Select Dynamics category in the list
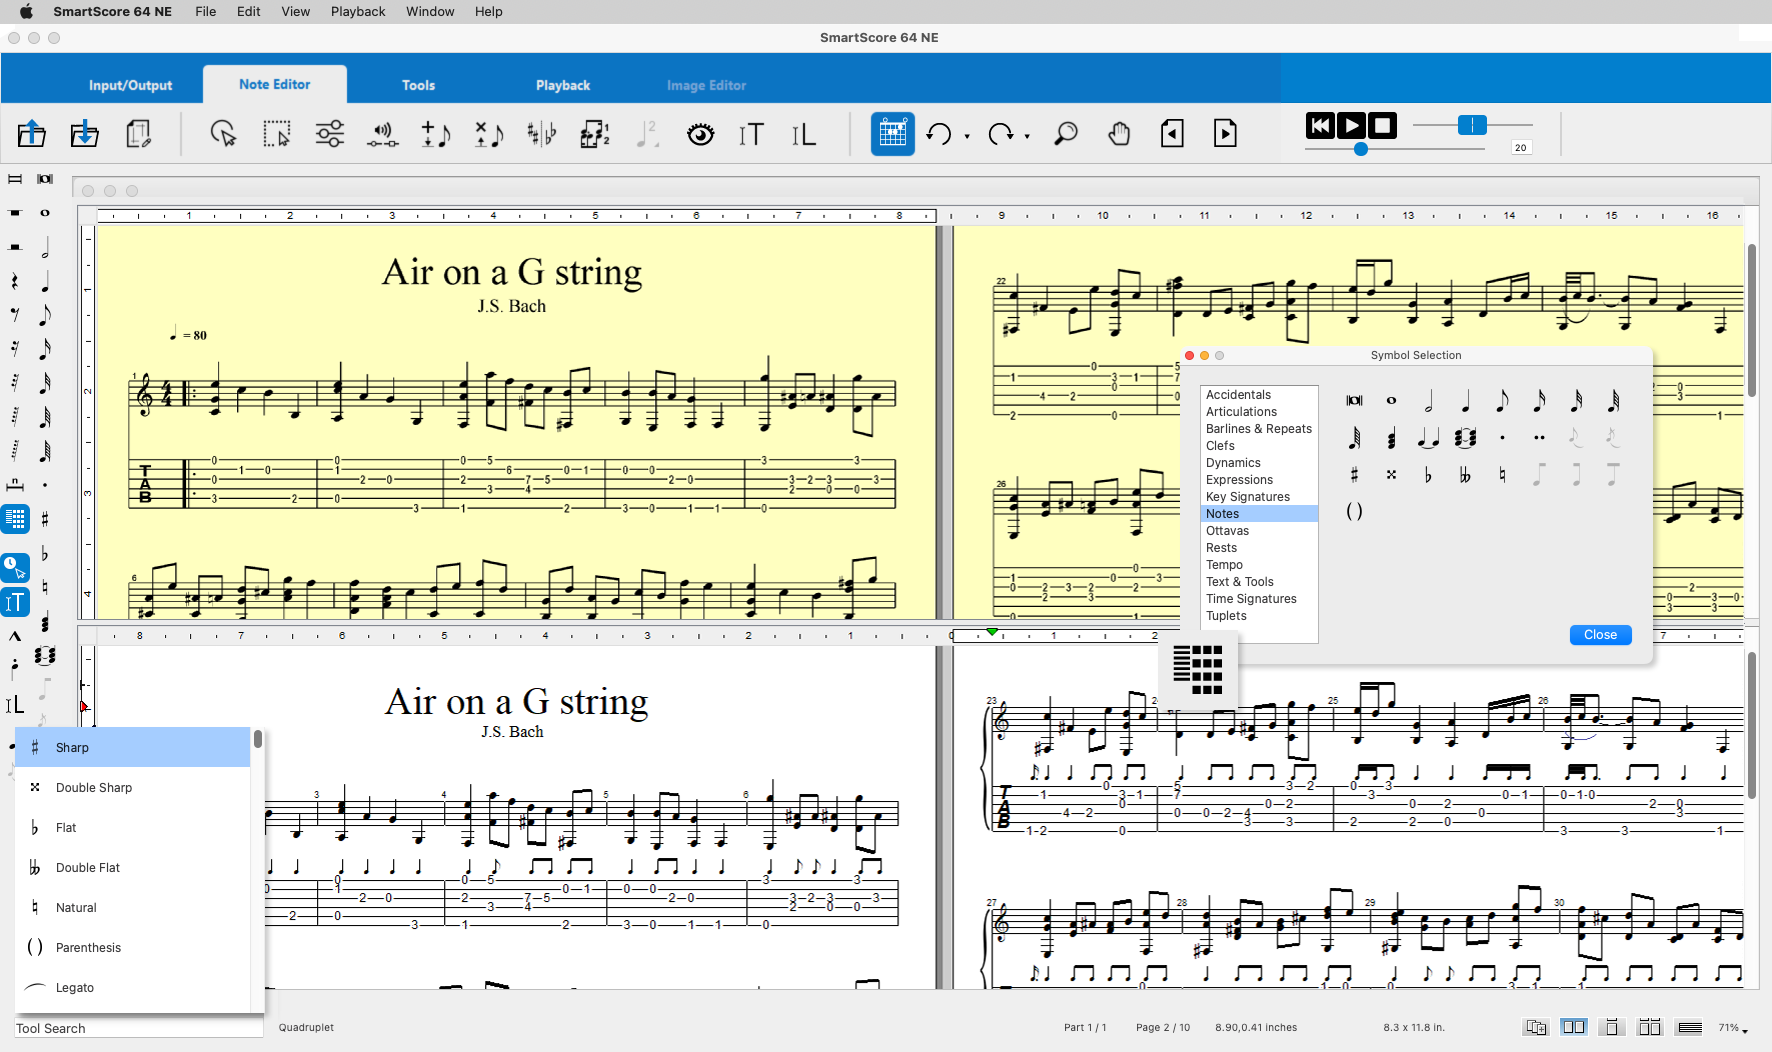Screen dimensions: 1772x1052 [1259, 463]
